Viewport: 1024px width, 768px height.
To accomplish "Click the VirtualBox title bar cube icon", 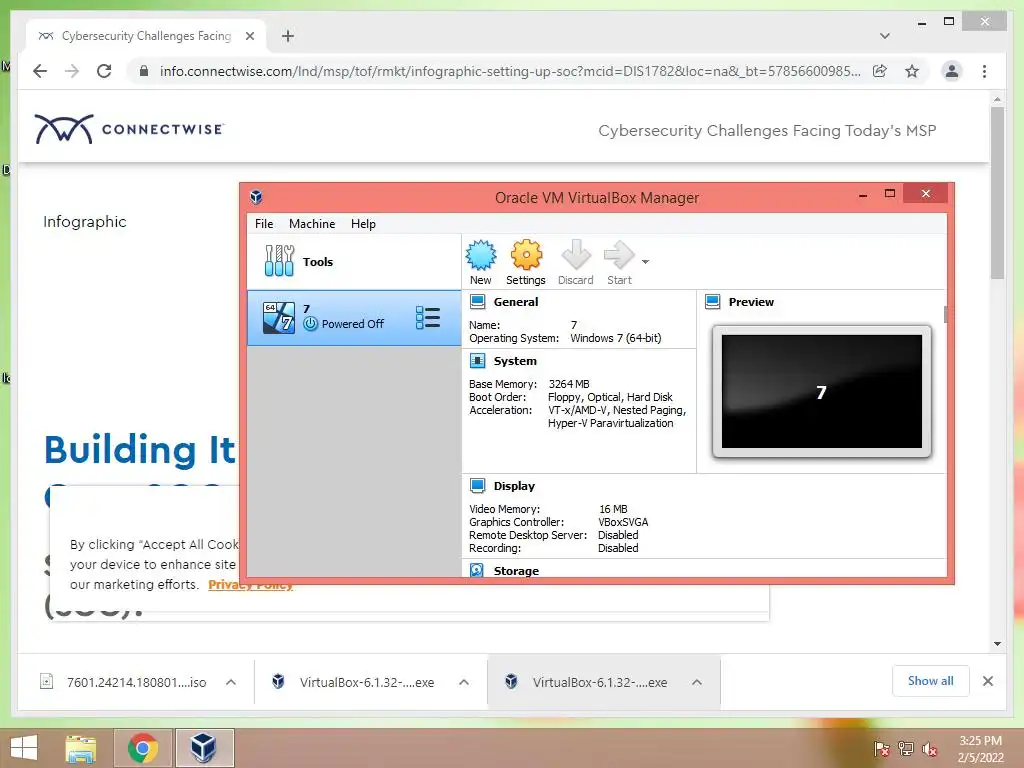I will click(257, 197).
